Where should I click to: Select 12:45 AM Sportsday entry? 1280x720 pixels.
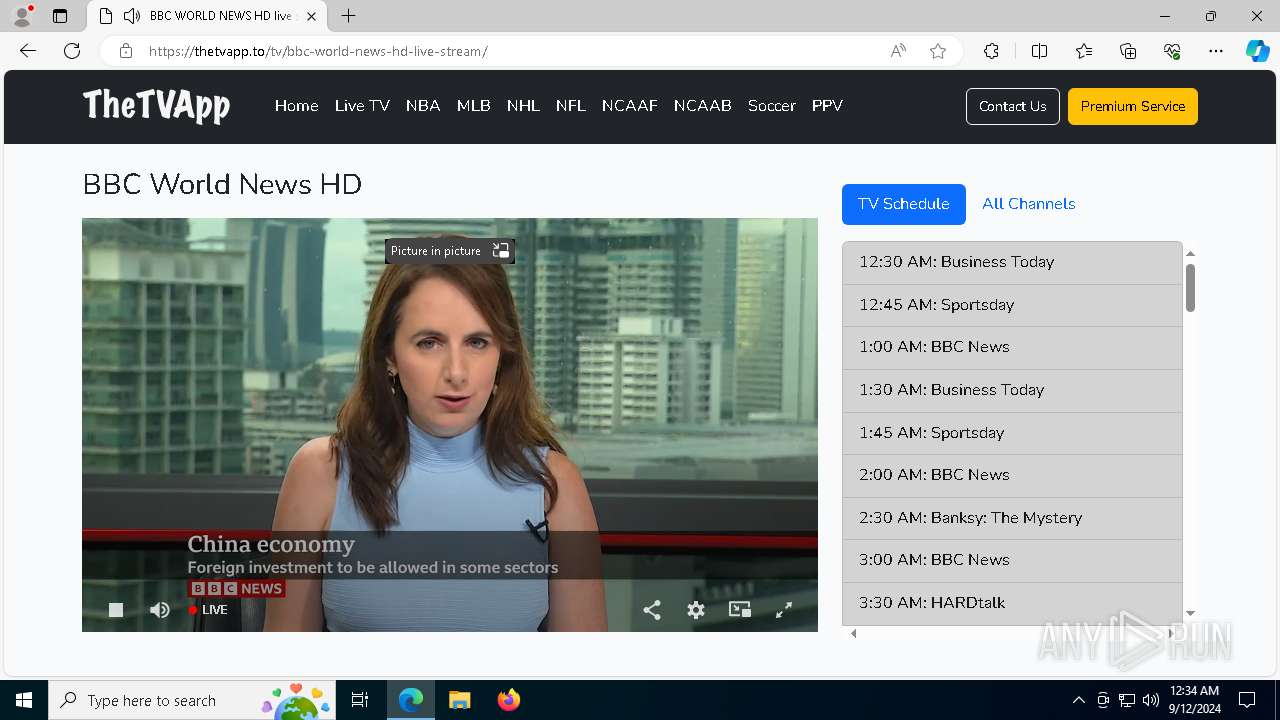point(1012,305)
